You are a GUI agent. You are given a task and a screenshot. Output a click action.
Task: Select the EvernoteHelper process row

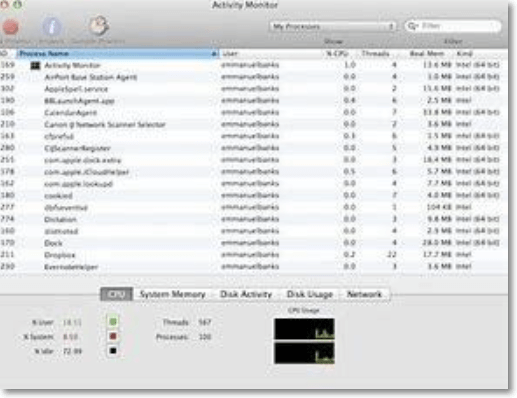pyautogui.click(x=253, y=266)
